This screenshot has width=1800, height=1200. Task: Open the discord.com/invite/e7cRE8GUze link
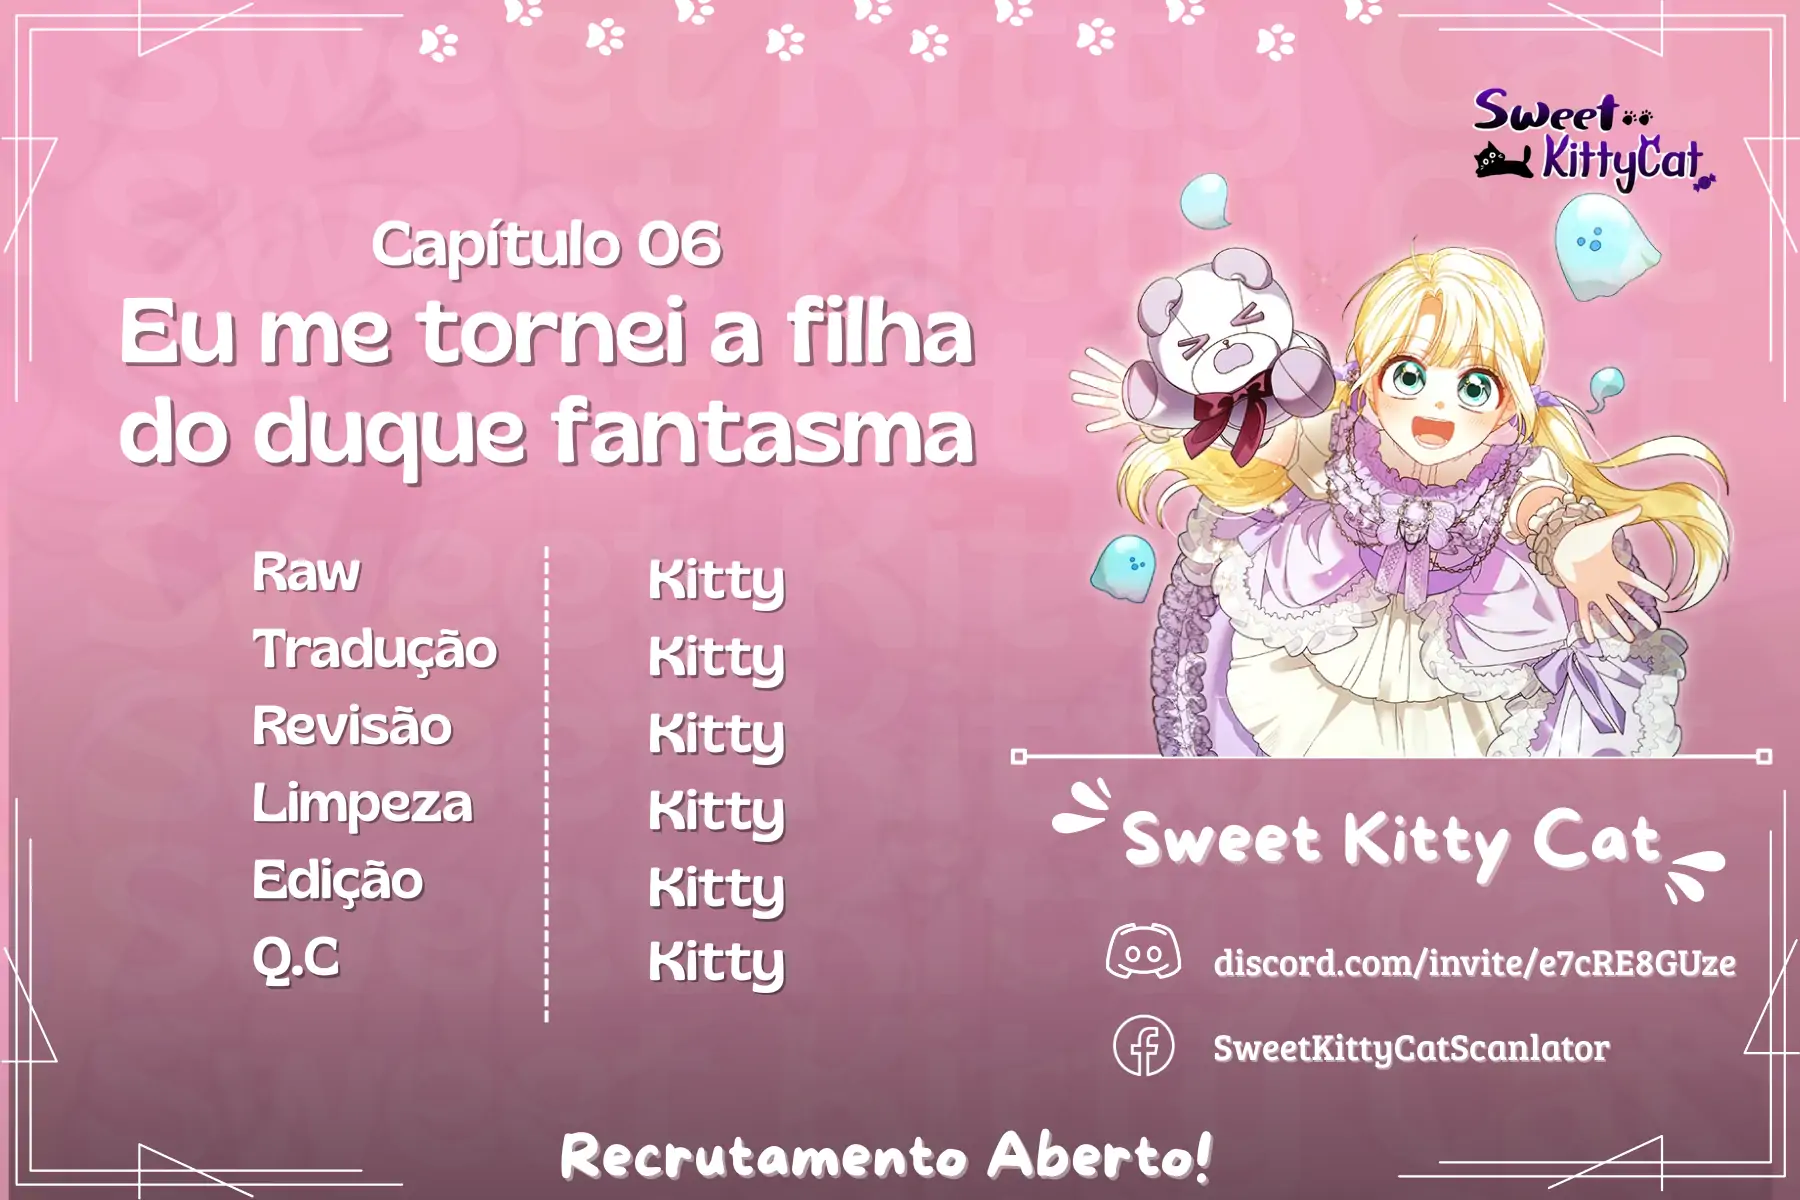(1474, 963)
